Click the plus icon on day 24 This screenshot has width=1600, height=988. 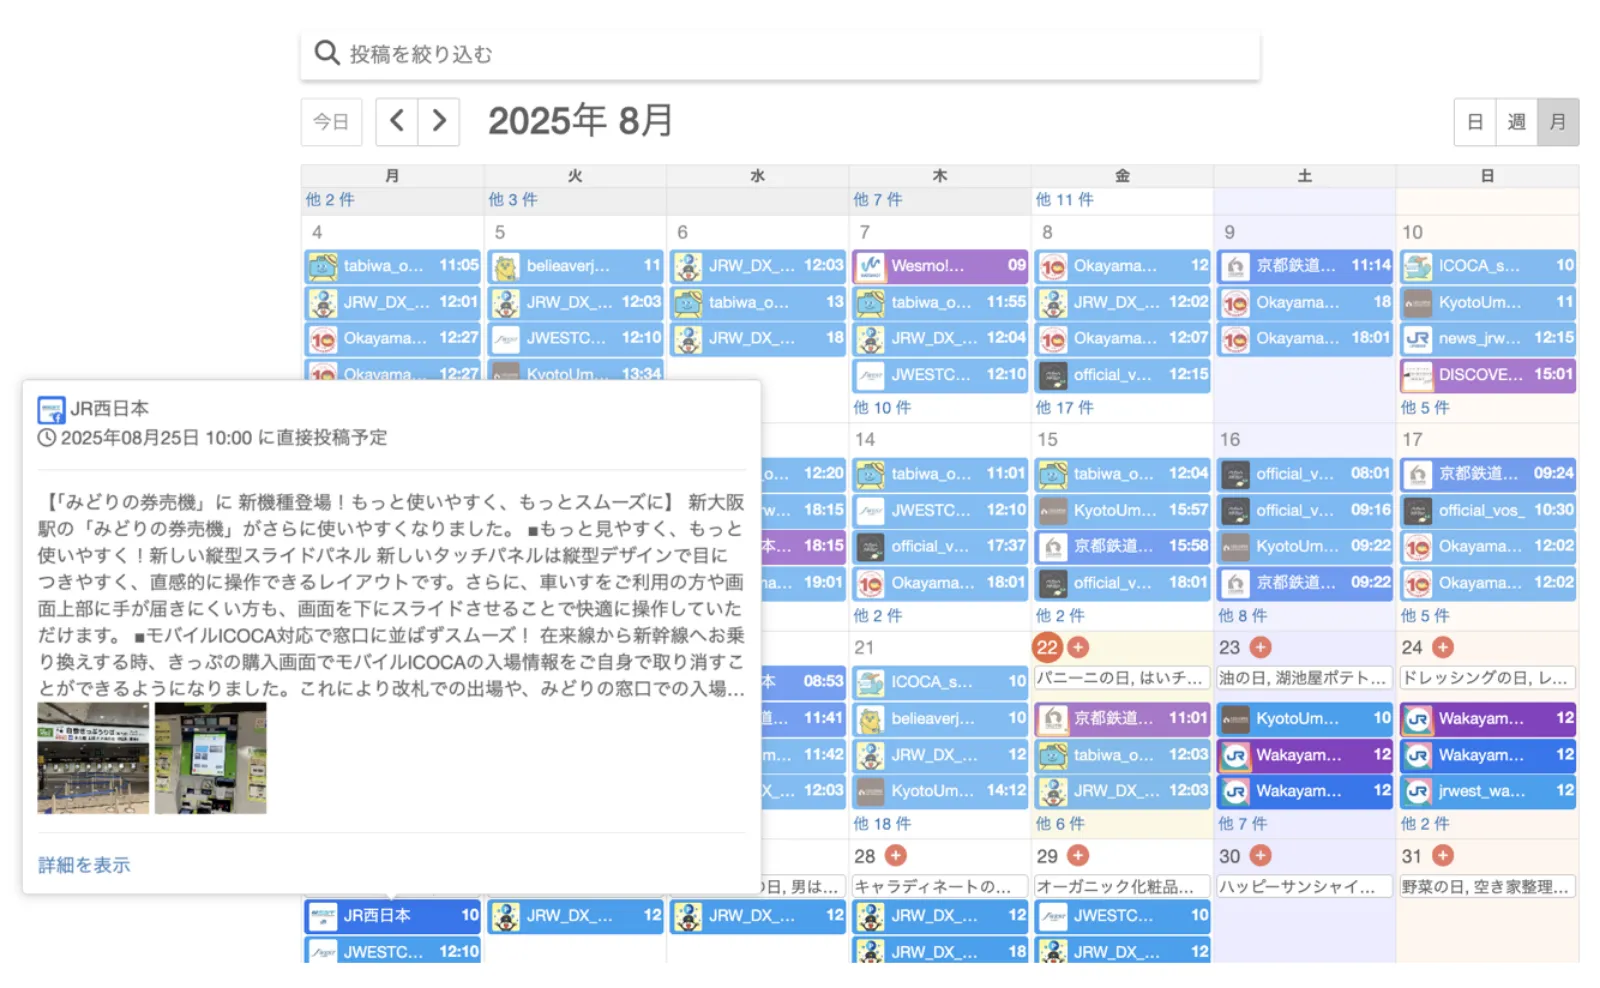(x=1443, y=648)
